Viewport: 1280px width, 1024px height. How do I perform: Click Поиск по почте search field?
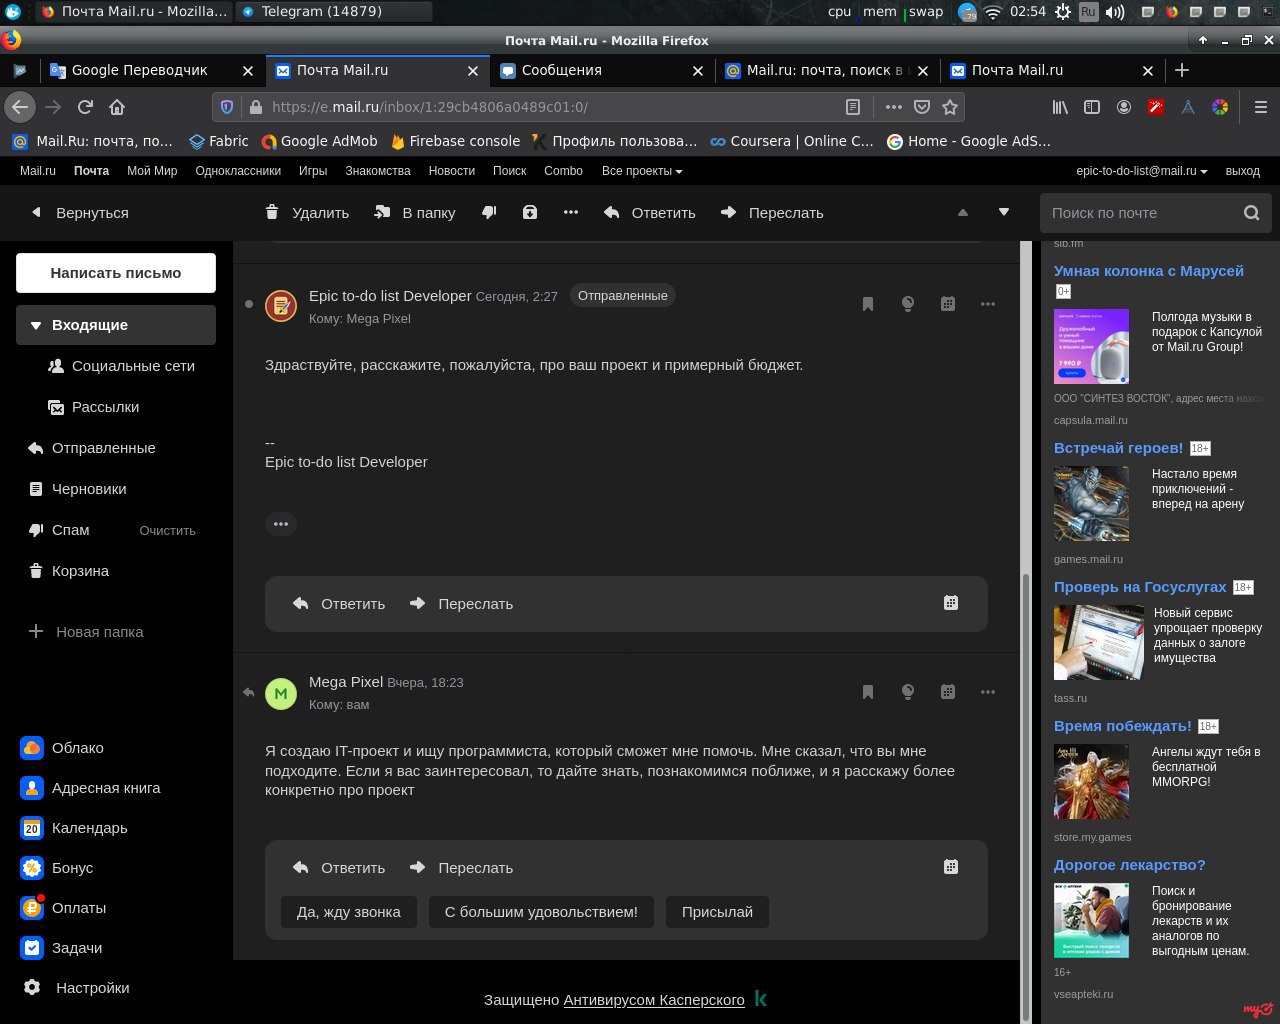(1141, 213)
